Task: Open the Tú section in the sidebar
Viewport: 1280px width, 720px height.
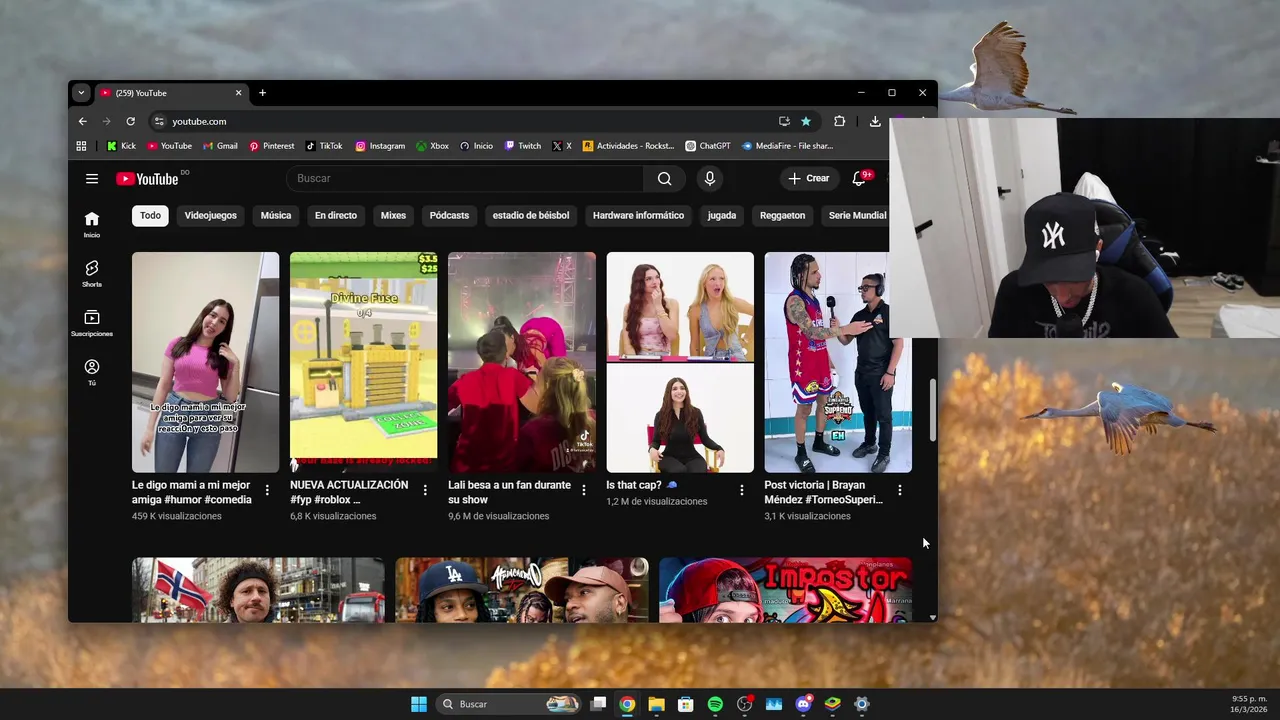Action: point(92,372)
